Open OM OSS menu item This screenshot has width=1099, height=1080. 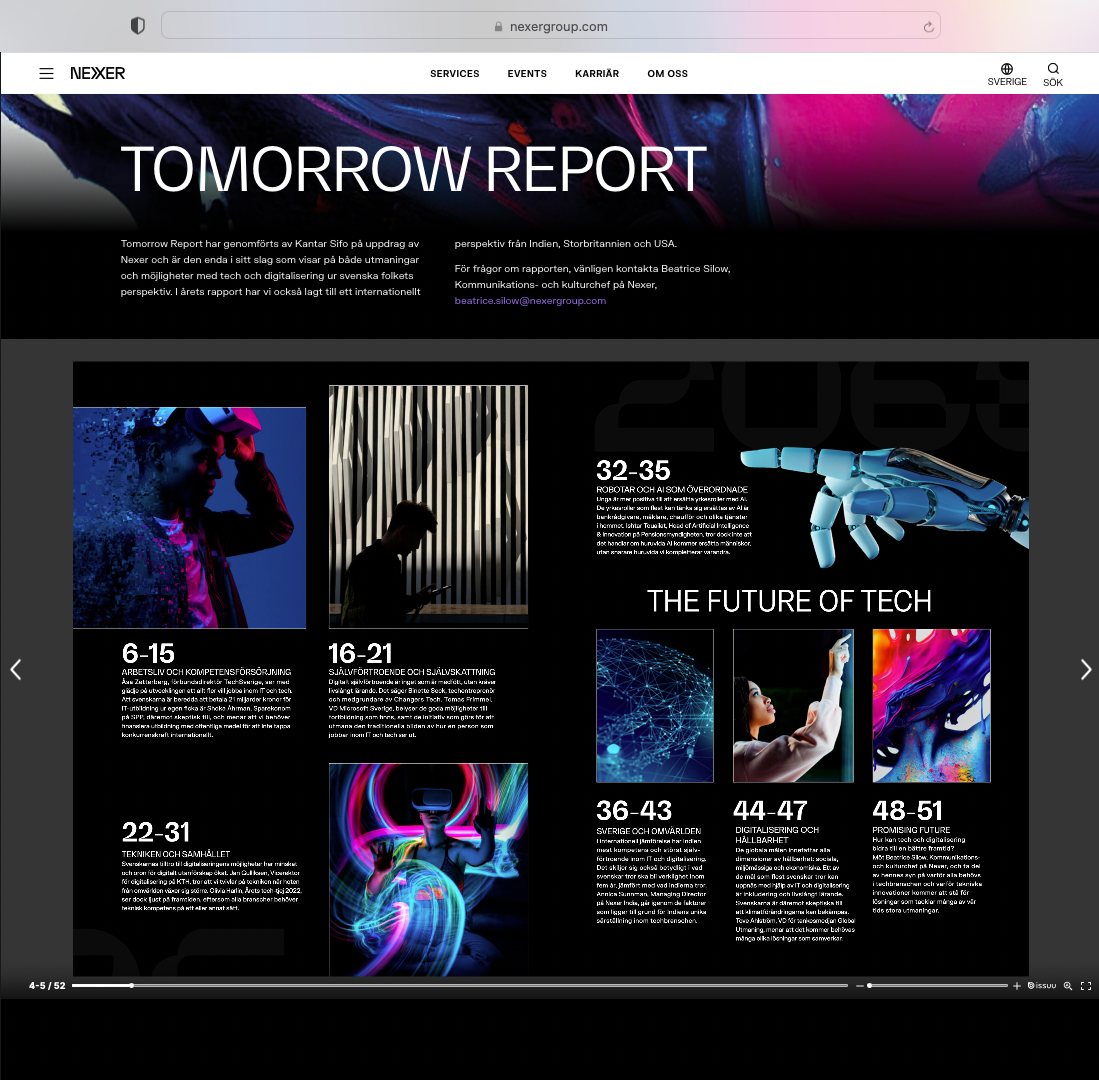point(667,74)
